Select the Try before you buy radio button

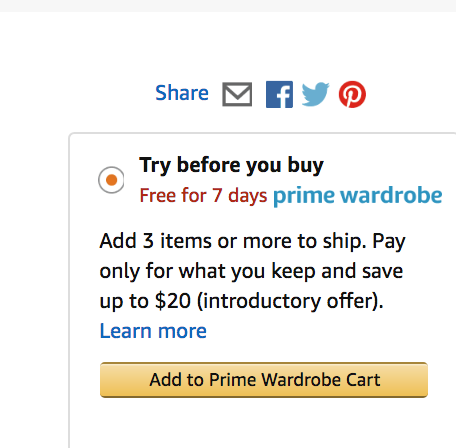111,180
